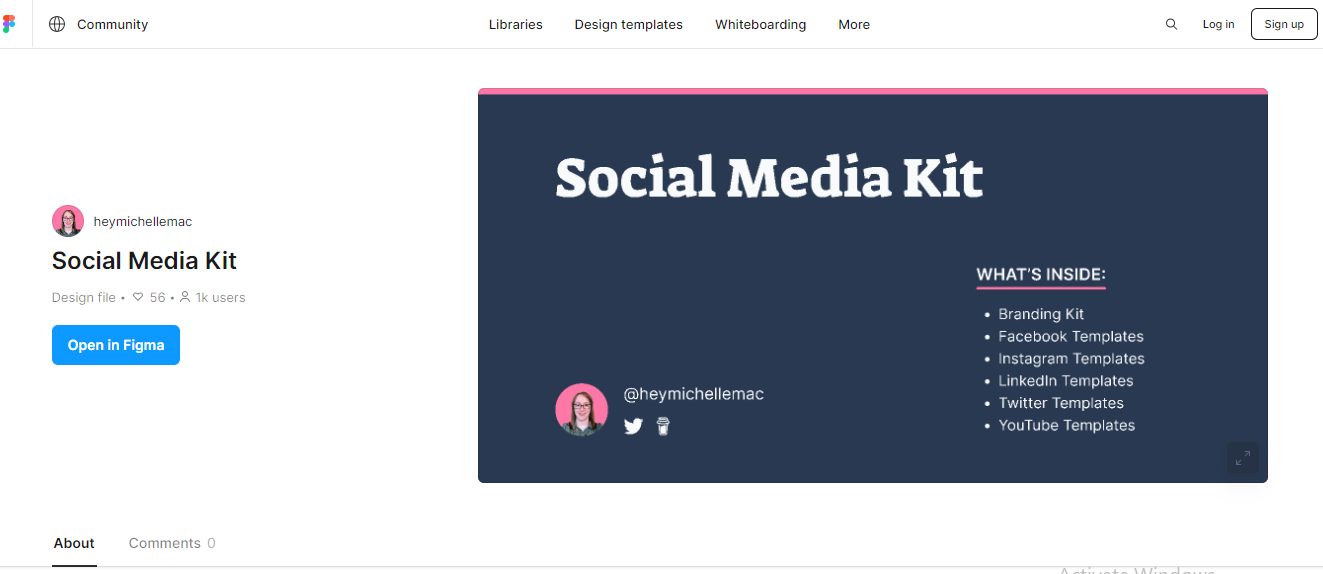Click the Twitter bird icon in preview
This screenshot has height=574, width=1323.
pos(633,426)
